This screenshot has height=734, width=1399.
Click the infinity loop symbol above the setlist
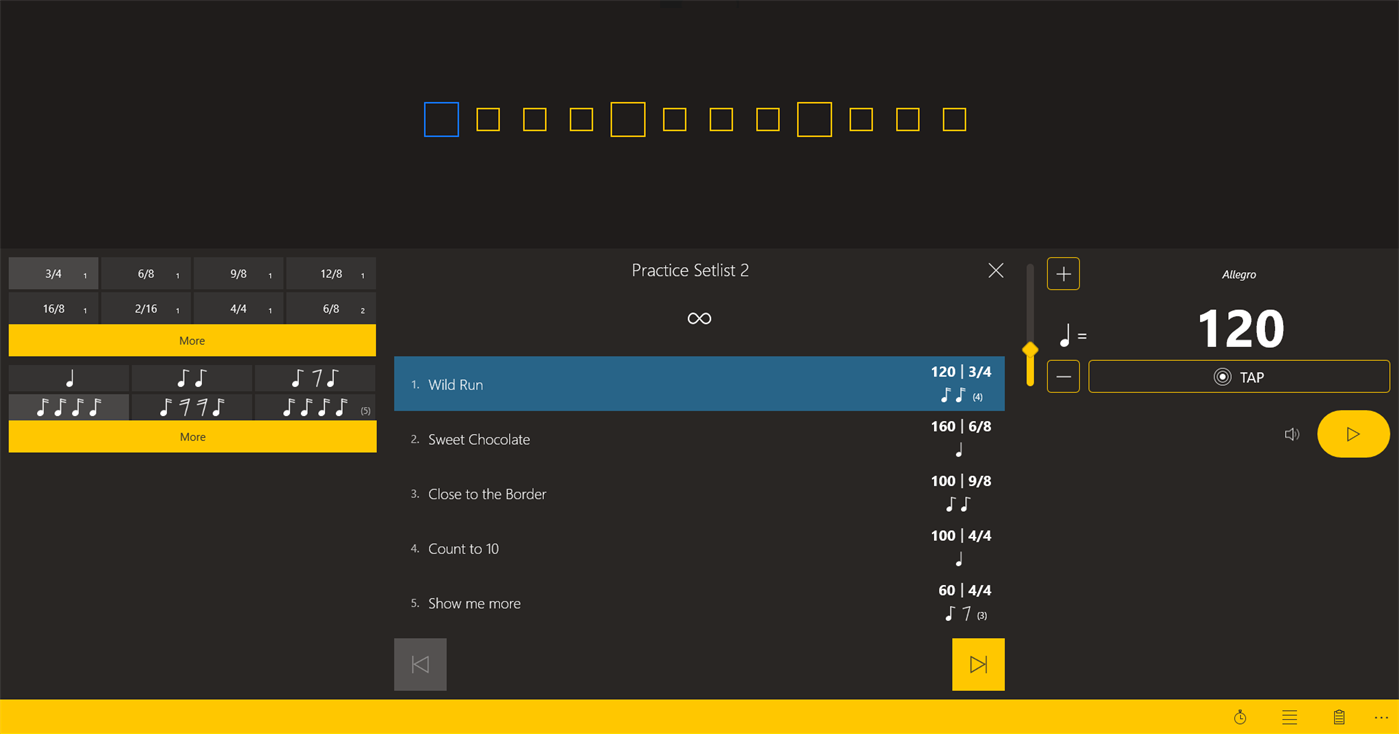(699, 318)
